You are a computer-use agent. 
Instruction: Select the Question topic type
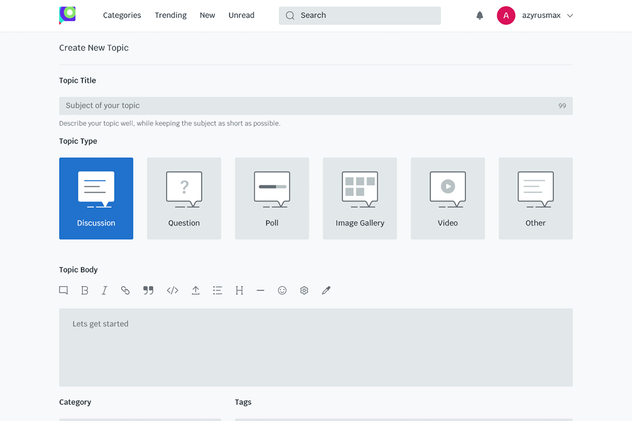click(x=184, y=198)
